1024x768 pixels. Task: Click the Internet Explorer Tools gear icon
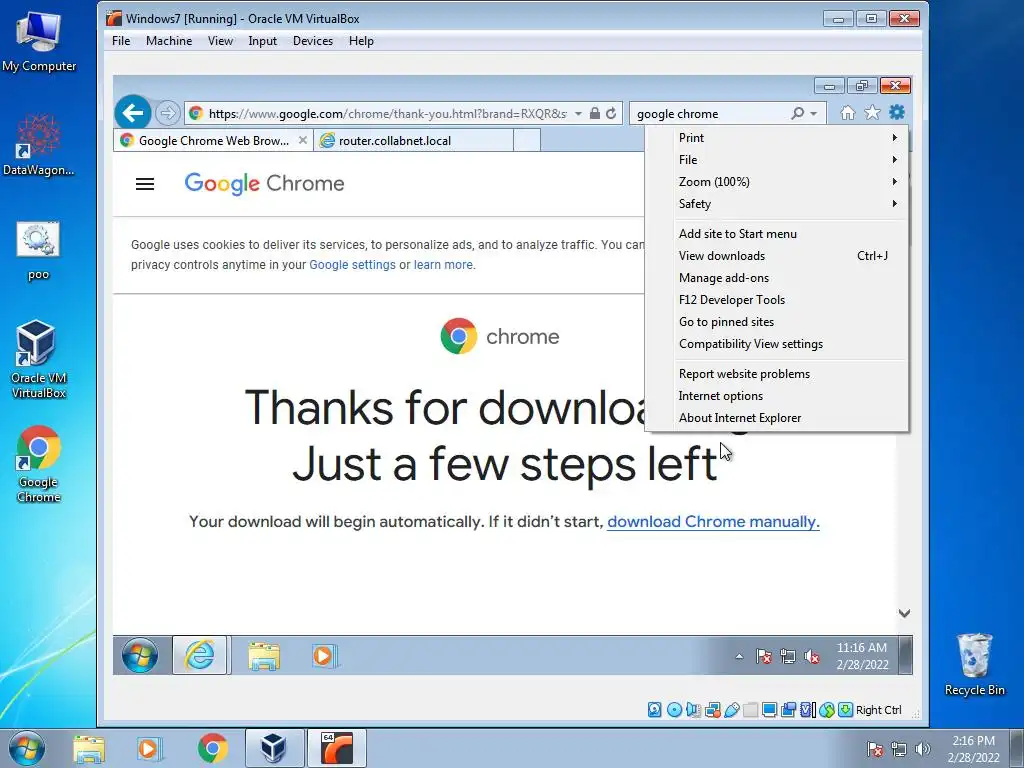tap(897, 112)
